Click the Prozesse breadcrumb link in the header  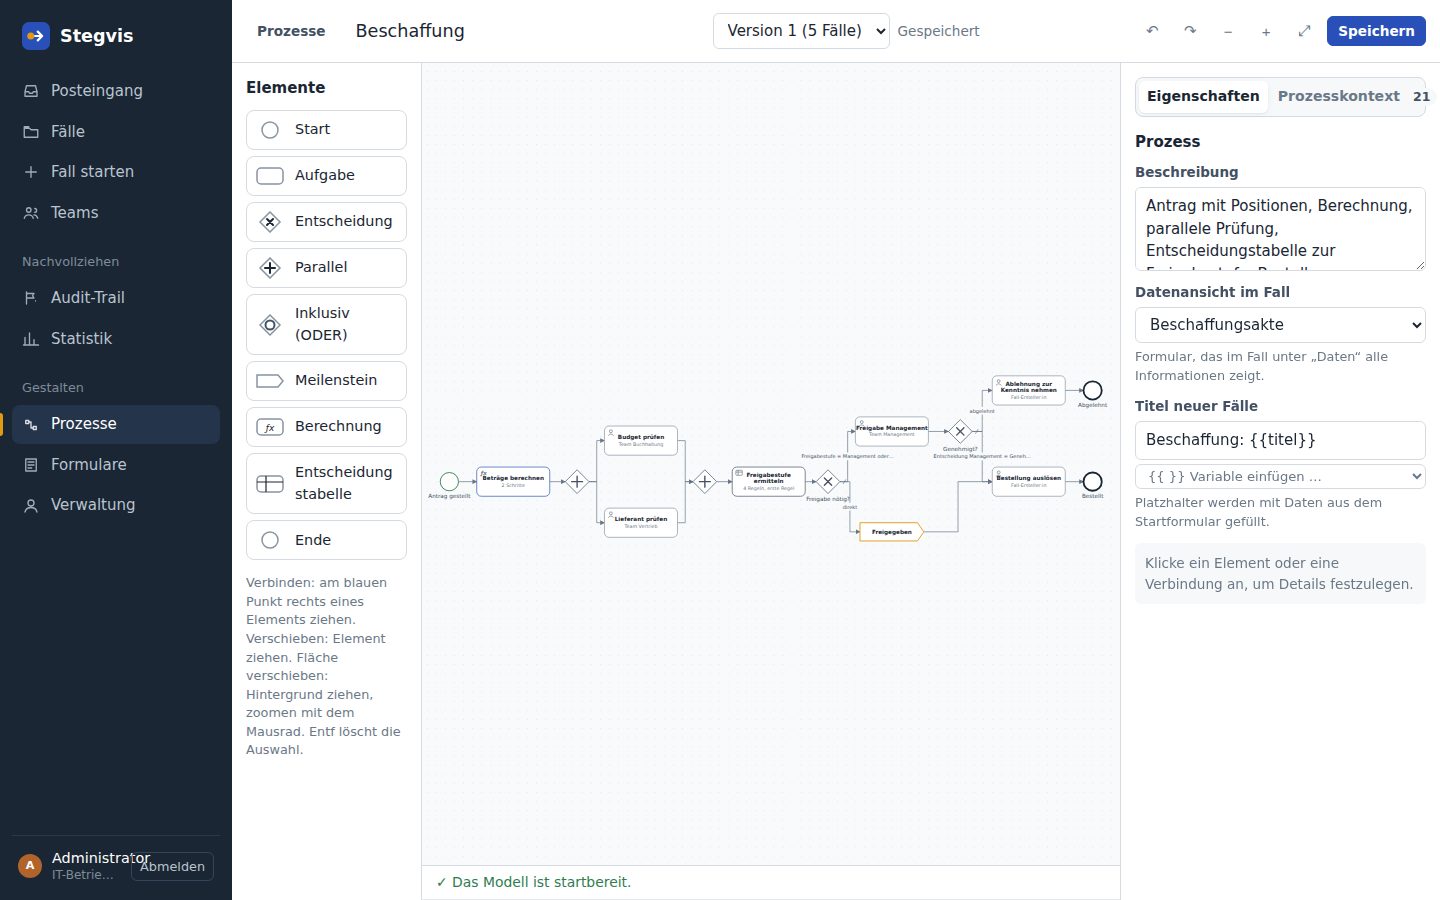(x=291, y=31)
